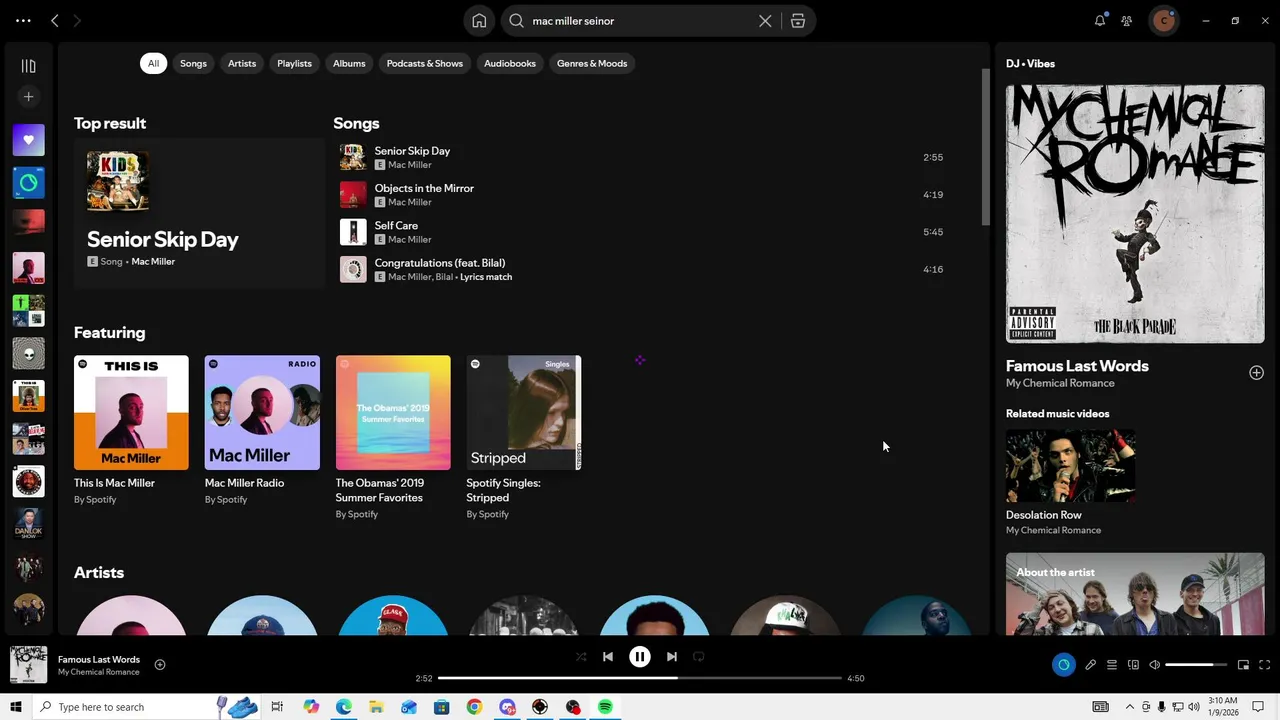Screen dimensions: 1280x720
Task: Navigate back with the left arrow
Action: (55, 20)
